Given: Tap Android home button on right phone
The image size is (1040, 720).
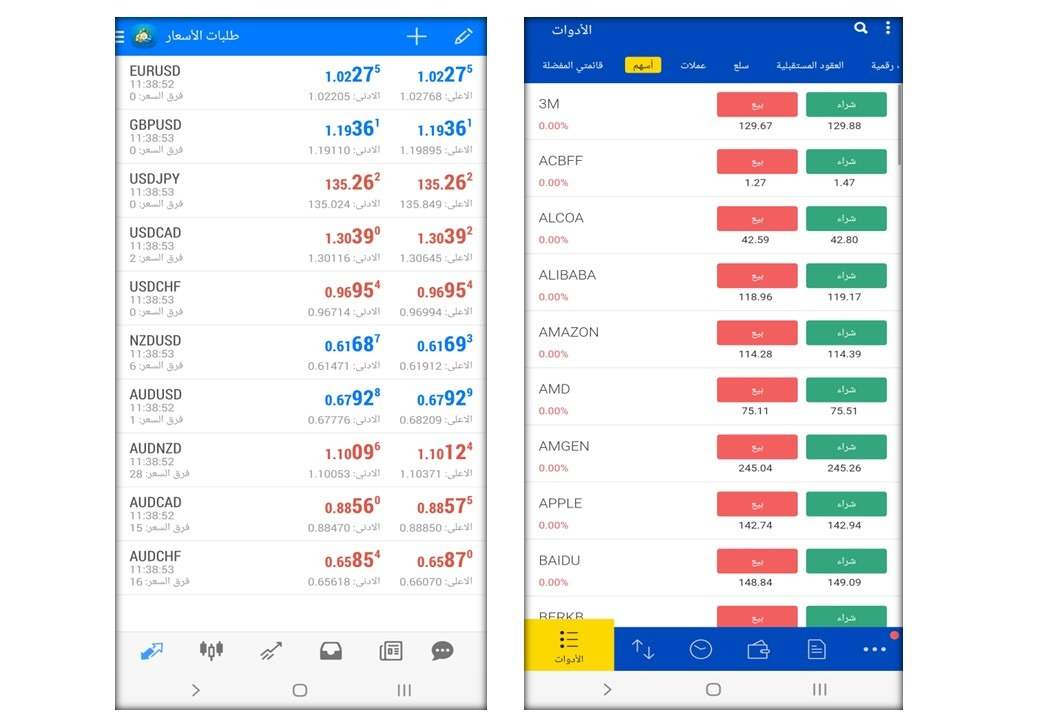Looking at the screenshot, I should (x=713, y=690).
